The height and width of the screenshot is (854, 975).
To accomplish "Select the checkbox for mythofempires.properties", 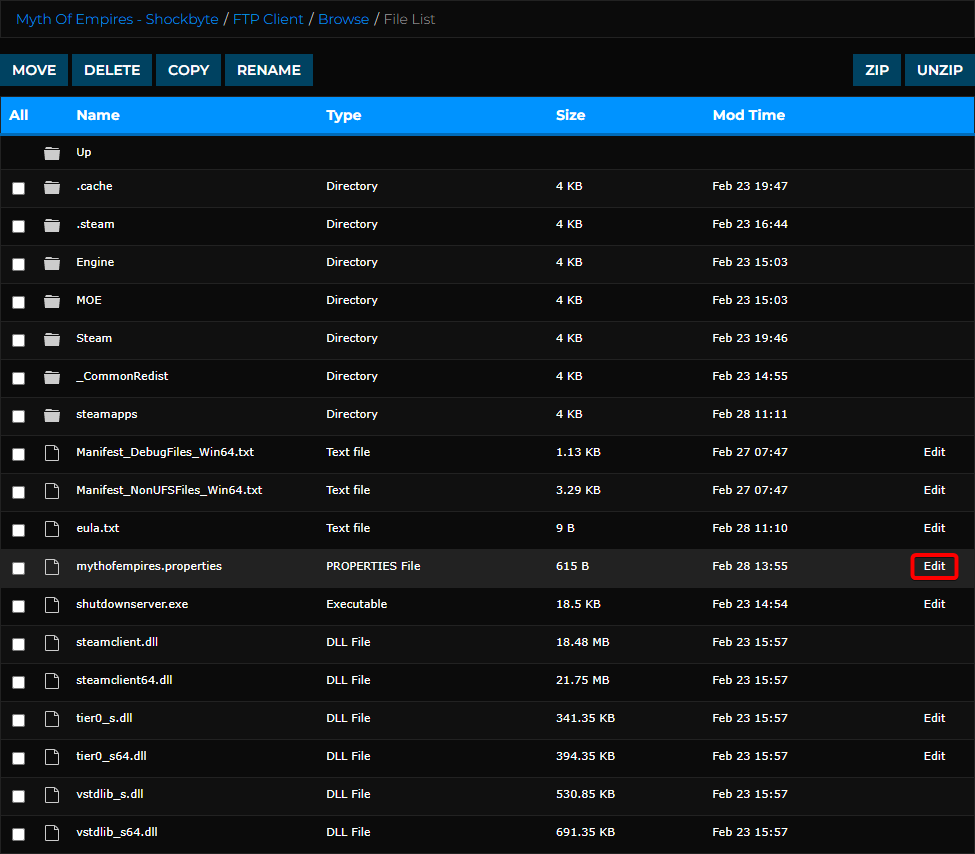I will click(x=18, y=566).
